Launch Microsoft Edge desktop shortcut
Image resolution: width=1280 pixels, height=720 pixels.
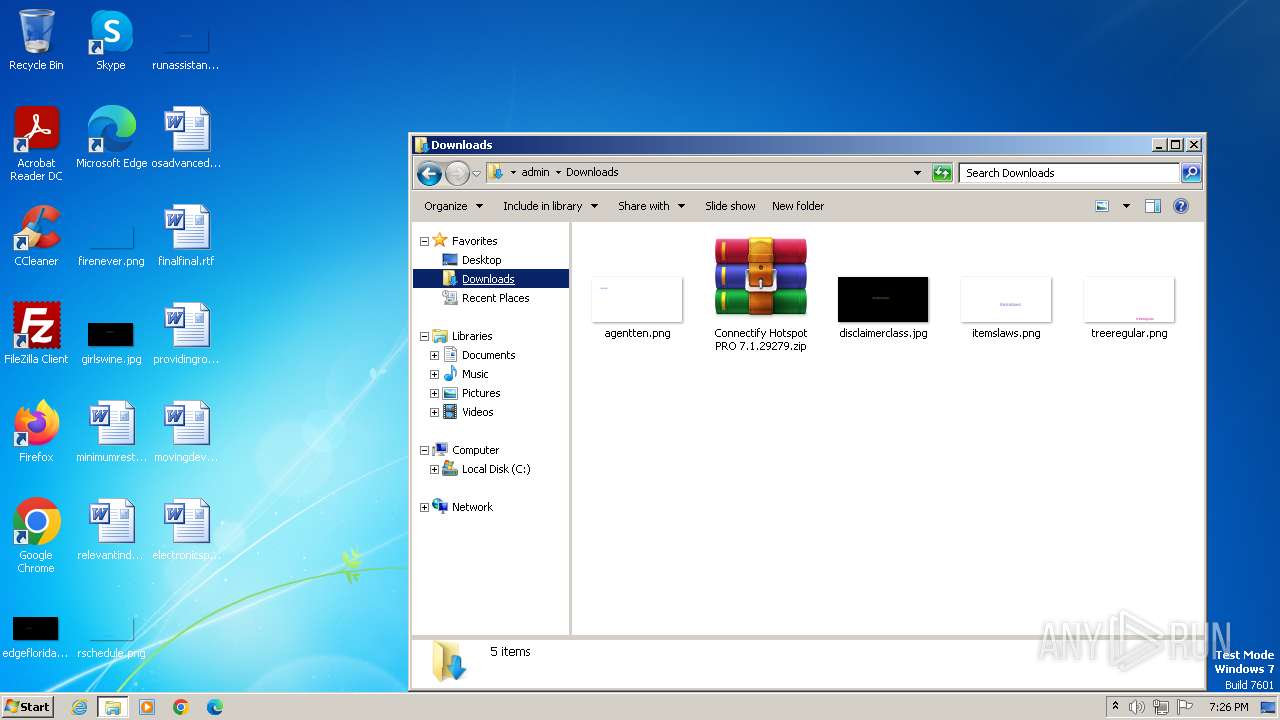(x=111, y=137)
